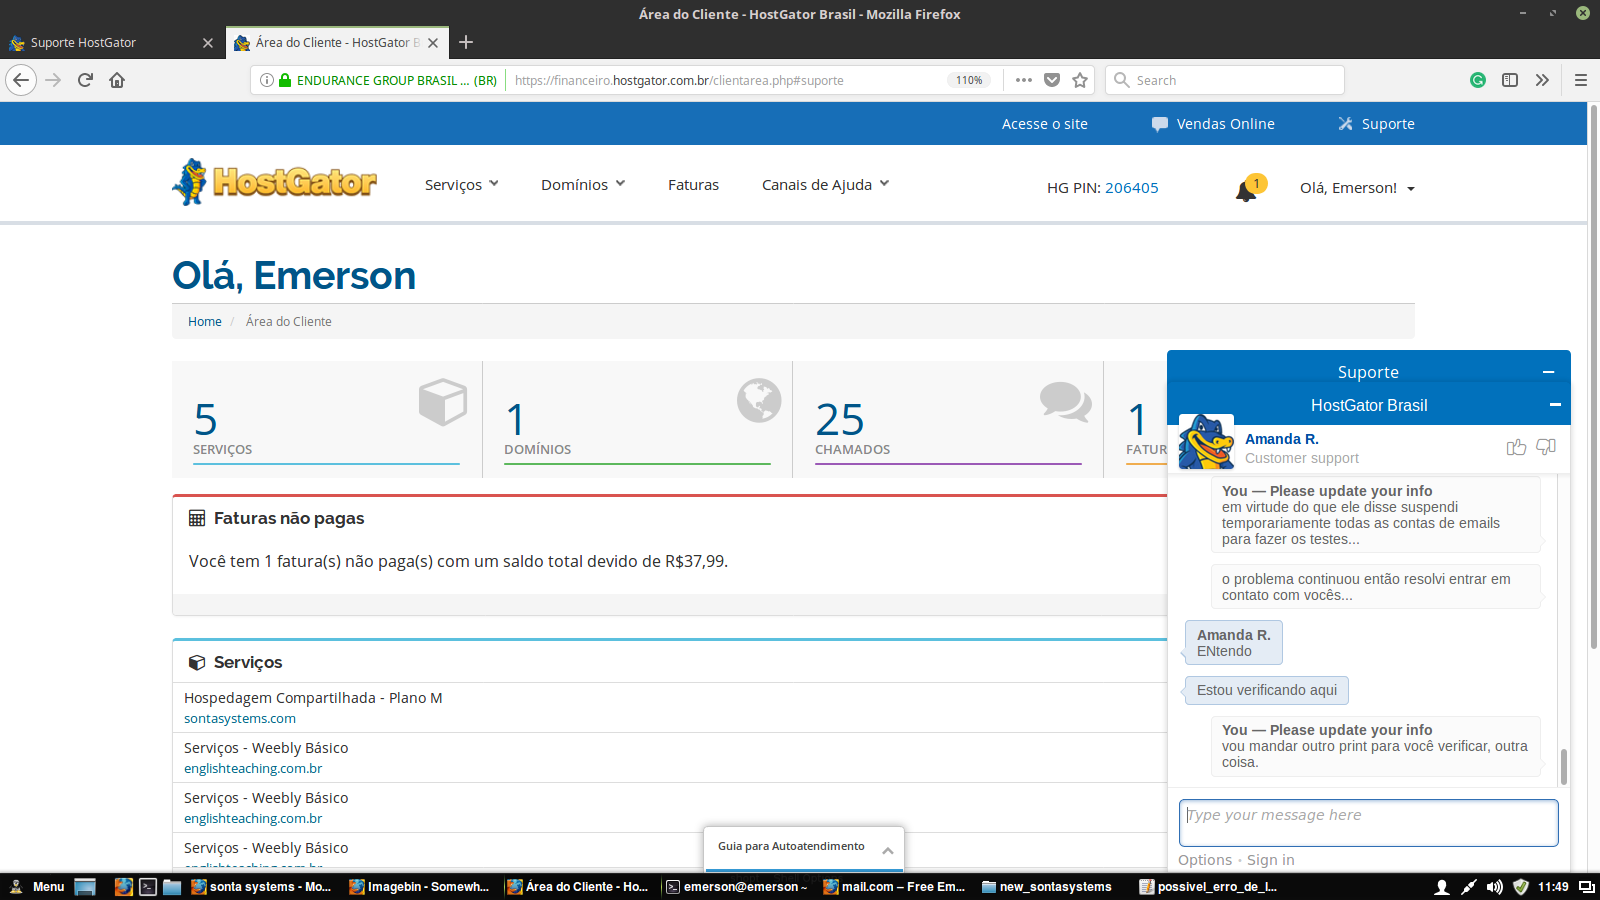Viewport: 1600px width, 900px height.
Task: Click Suporte in the top blue bar
Action: tap(1376, 124)
